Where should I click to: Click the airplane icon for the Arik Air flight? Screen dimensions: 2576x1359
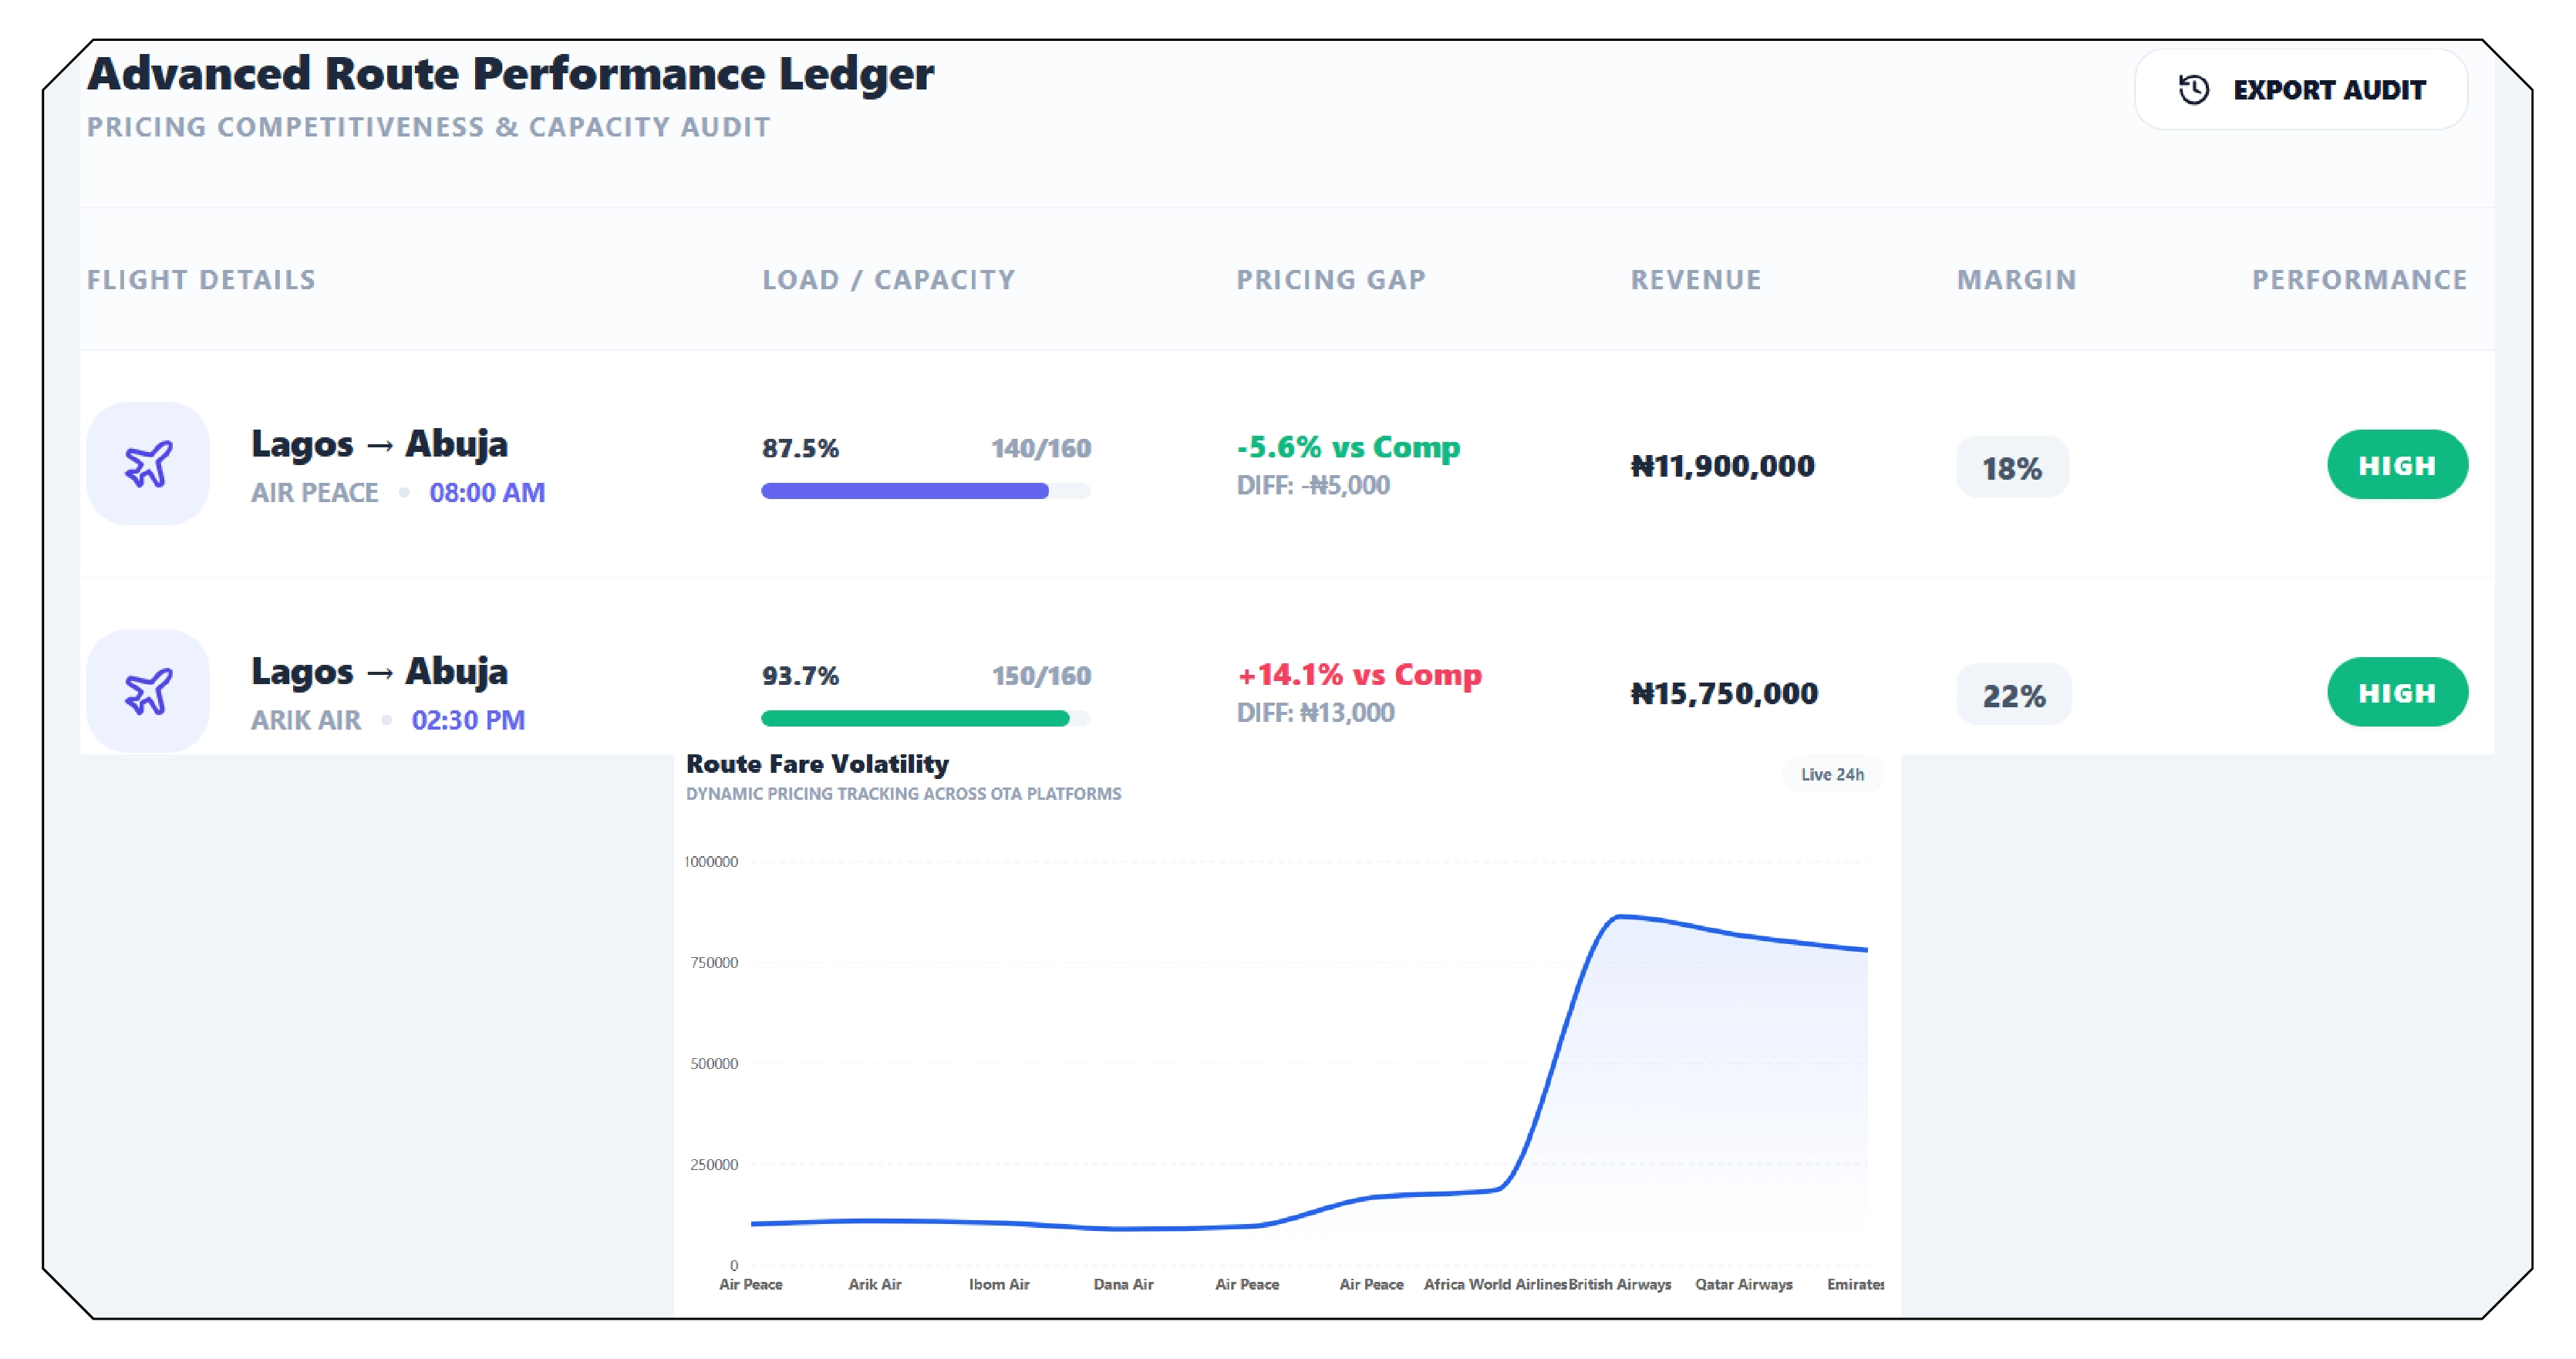pos(148,690)
